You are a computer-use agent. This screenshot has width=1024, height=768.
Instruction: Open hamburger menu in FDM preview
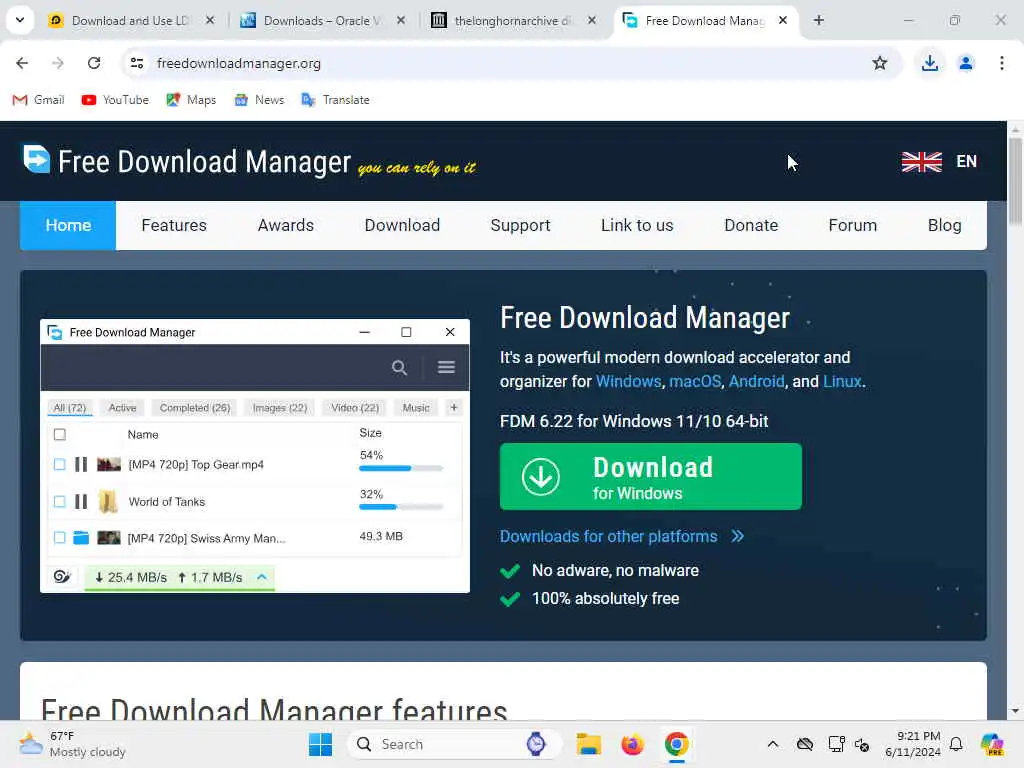[446, 367]
